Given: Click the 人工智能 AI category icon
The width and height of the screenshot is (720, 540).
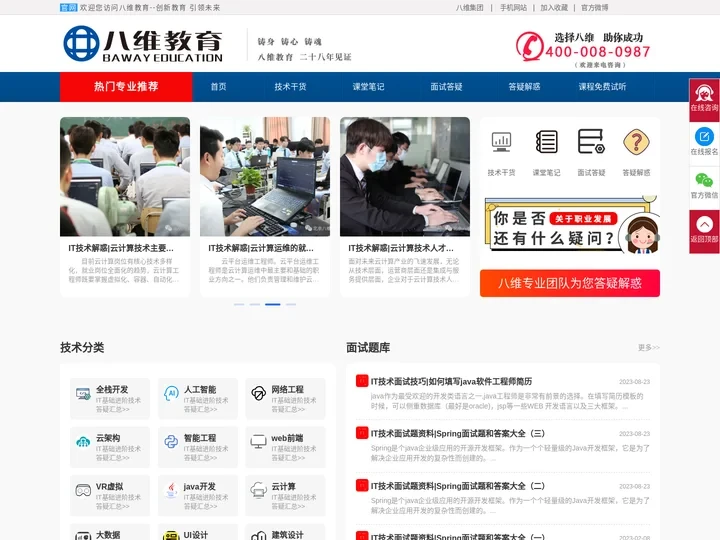Looking at the screenshot, I should click(x=171, y=394).
